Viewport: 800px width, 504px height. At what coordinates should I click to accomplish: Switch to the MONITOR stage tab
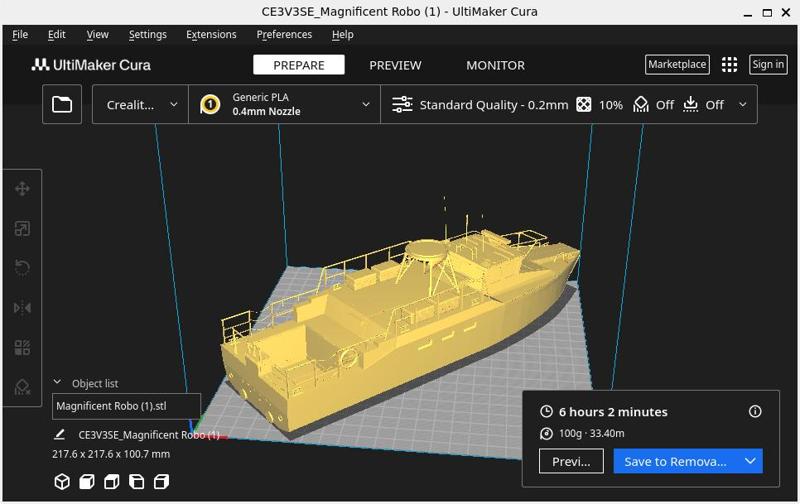click(495, 65)
